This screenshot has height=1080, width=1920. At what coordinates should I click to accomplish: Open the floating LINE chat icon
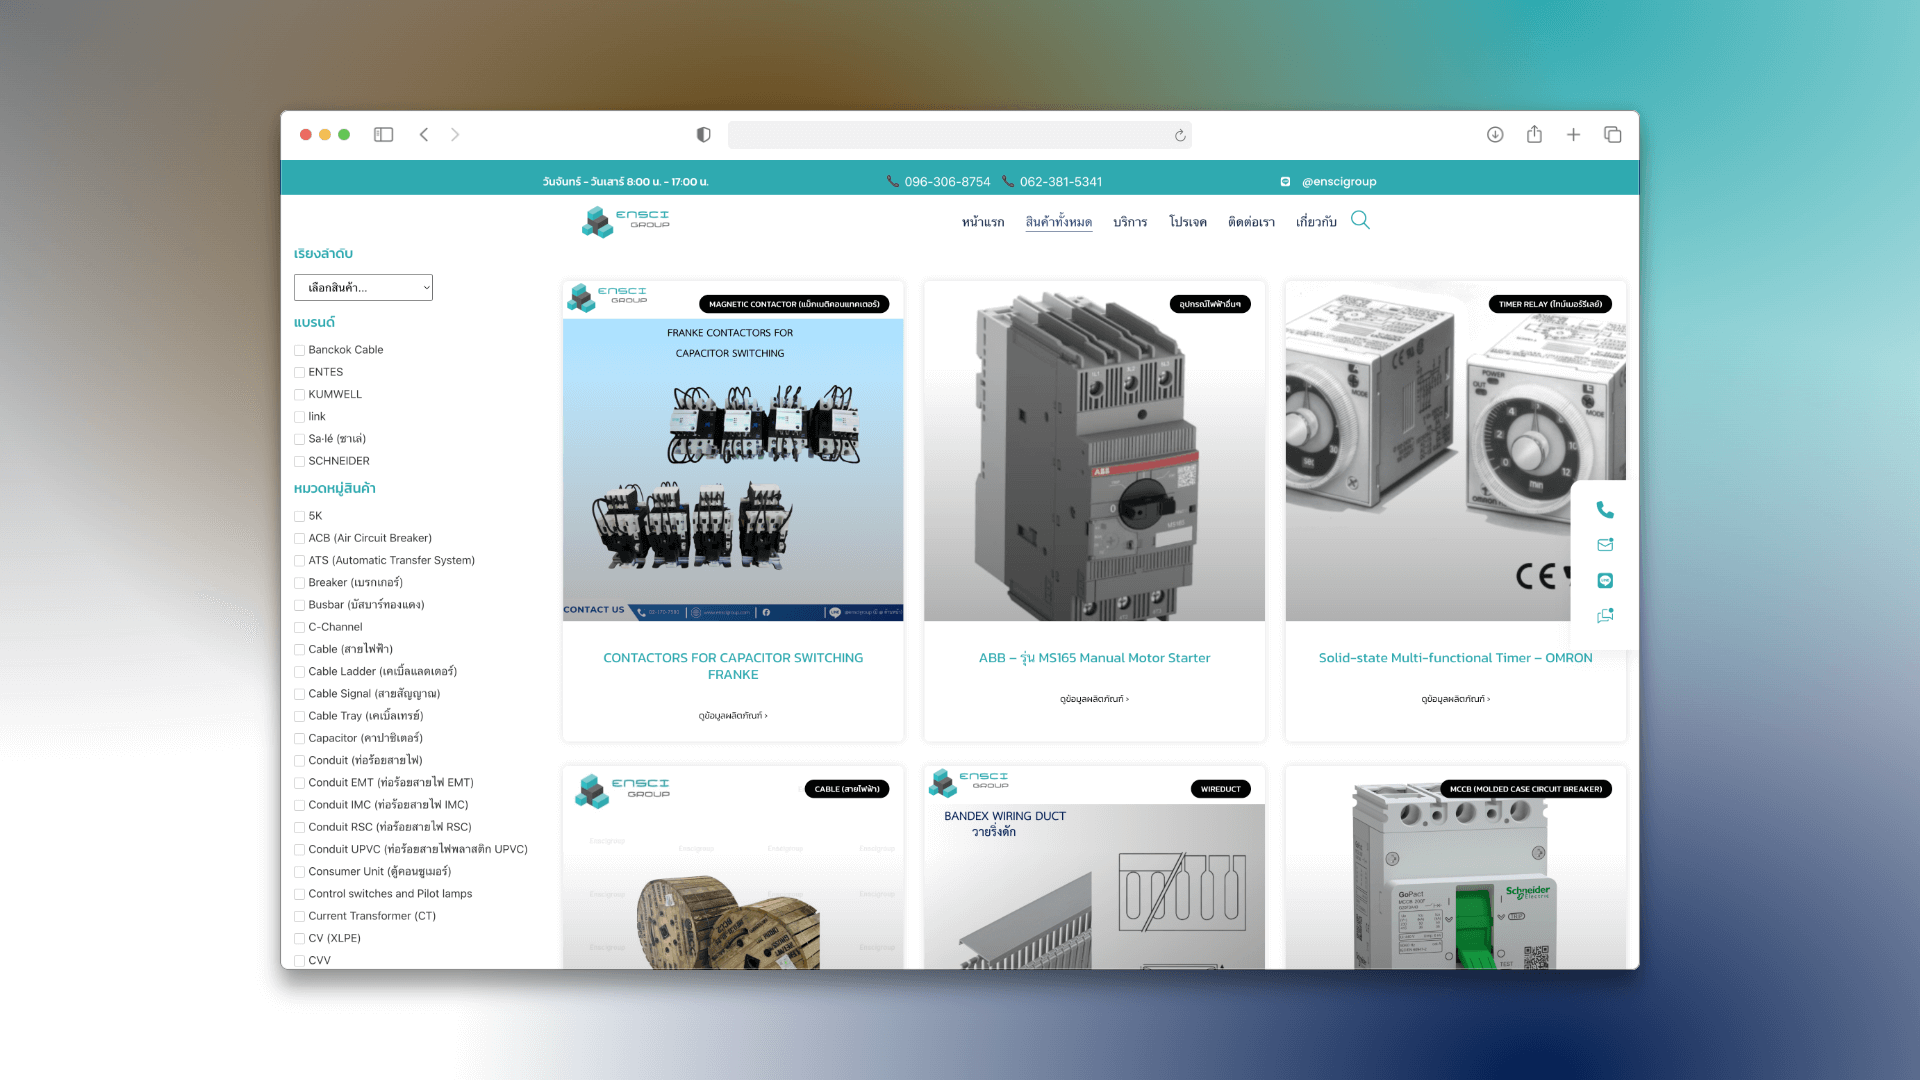[1605, 581]
